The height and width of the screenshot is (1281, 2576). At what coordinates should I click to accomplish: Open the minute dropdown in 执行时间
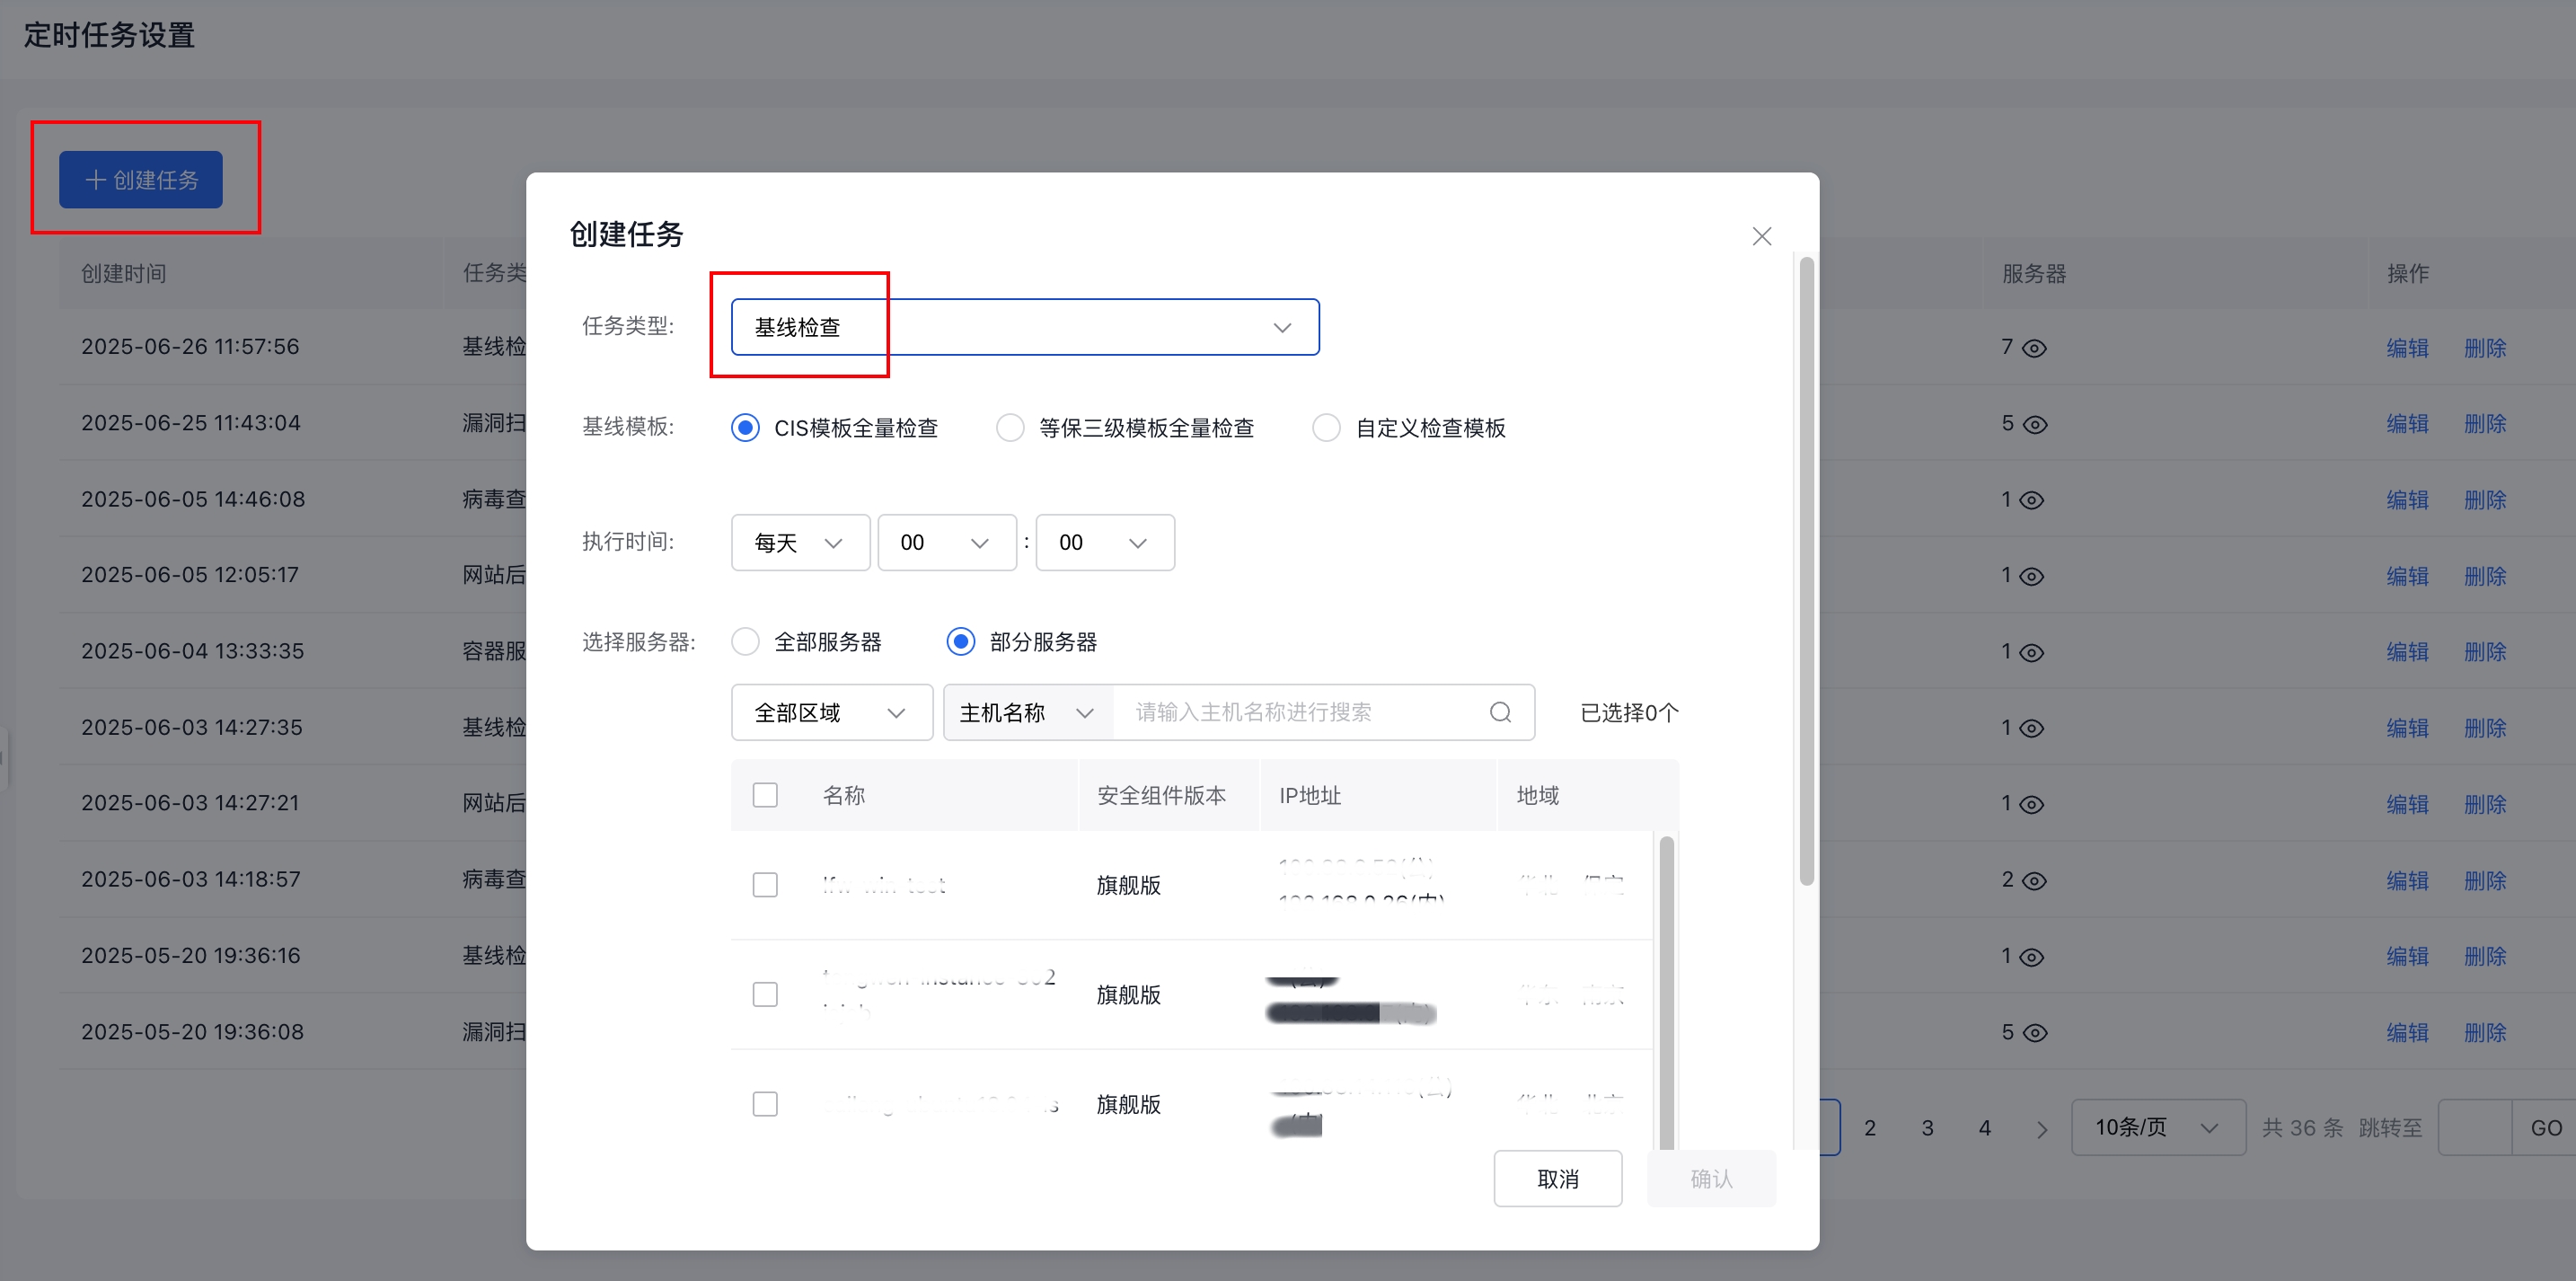click(x=1105, y=542)
